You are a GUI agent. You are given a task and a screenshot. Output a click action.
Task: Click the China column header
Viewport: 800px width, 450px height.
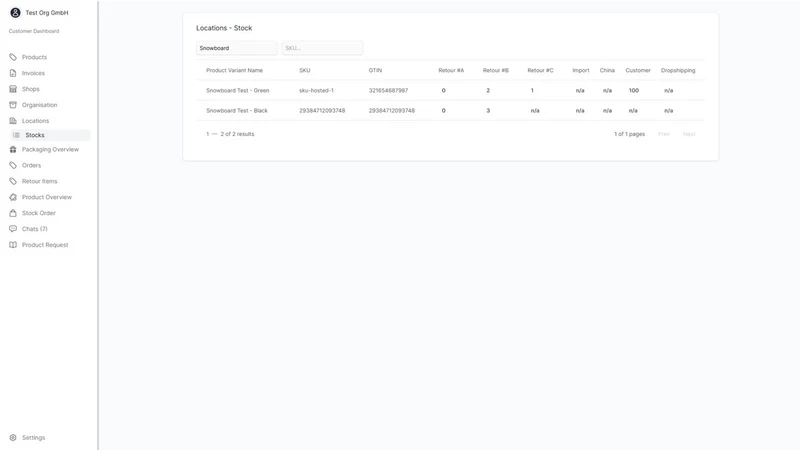tap(607, 70)
